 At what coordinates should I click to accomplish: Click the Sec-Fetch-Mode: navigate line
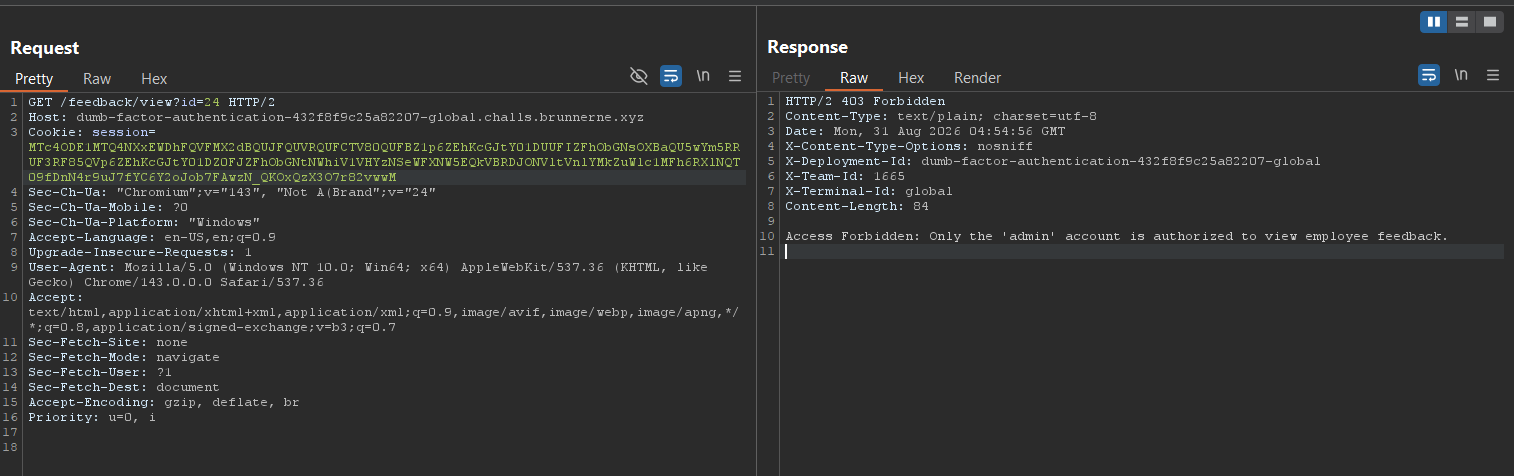(124, 357)
